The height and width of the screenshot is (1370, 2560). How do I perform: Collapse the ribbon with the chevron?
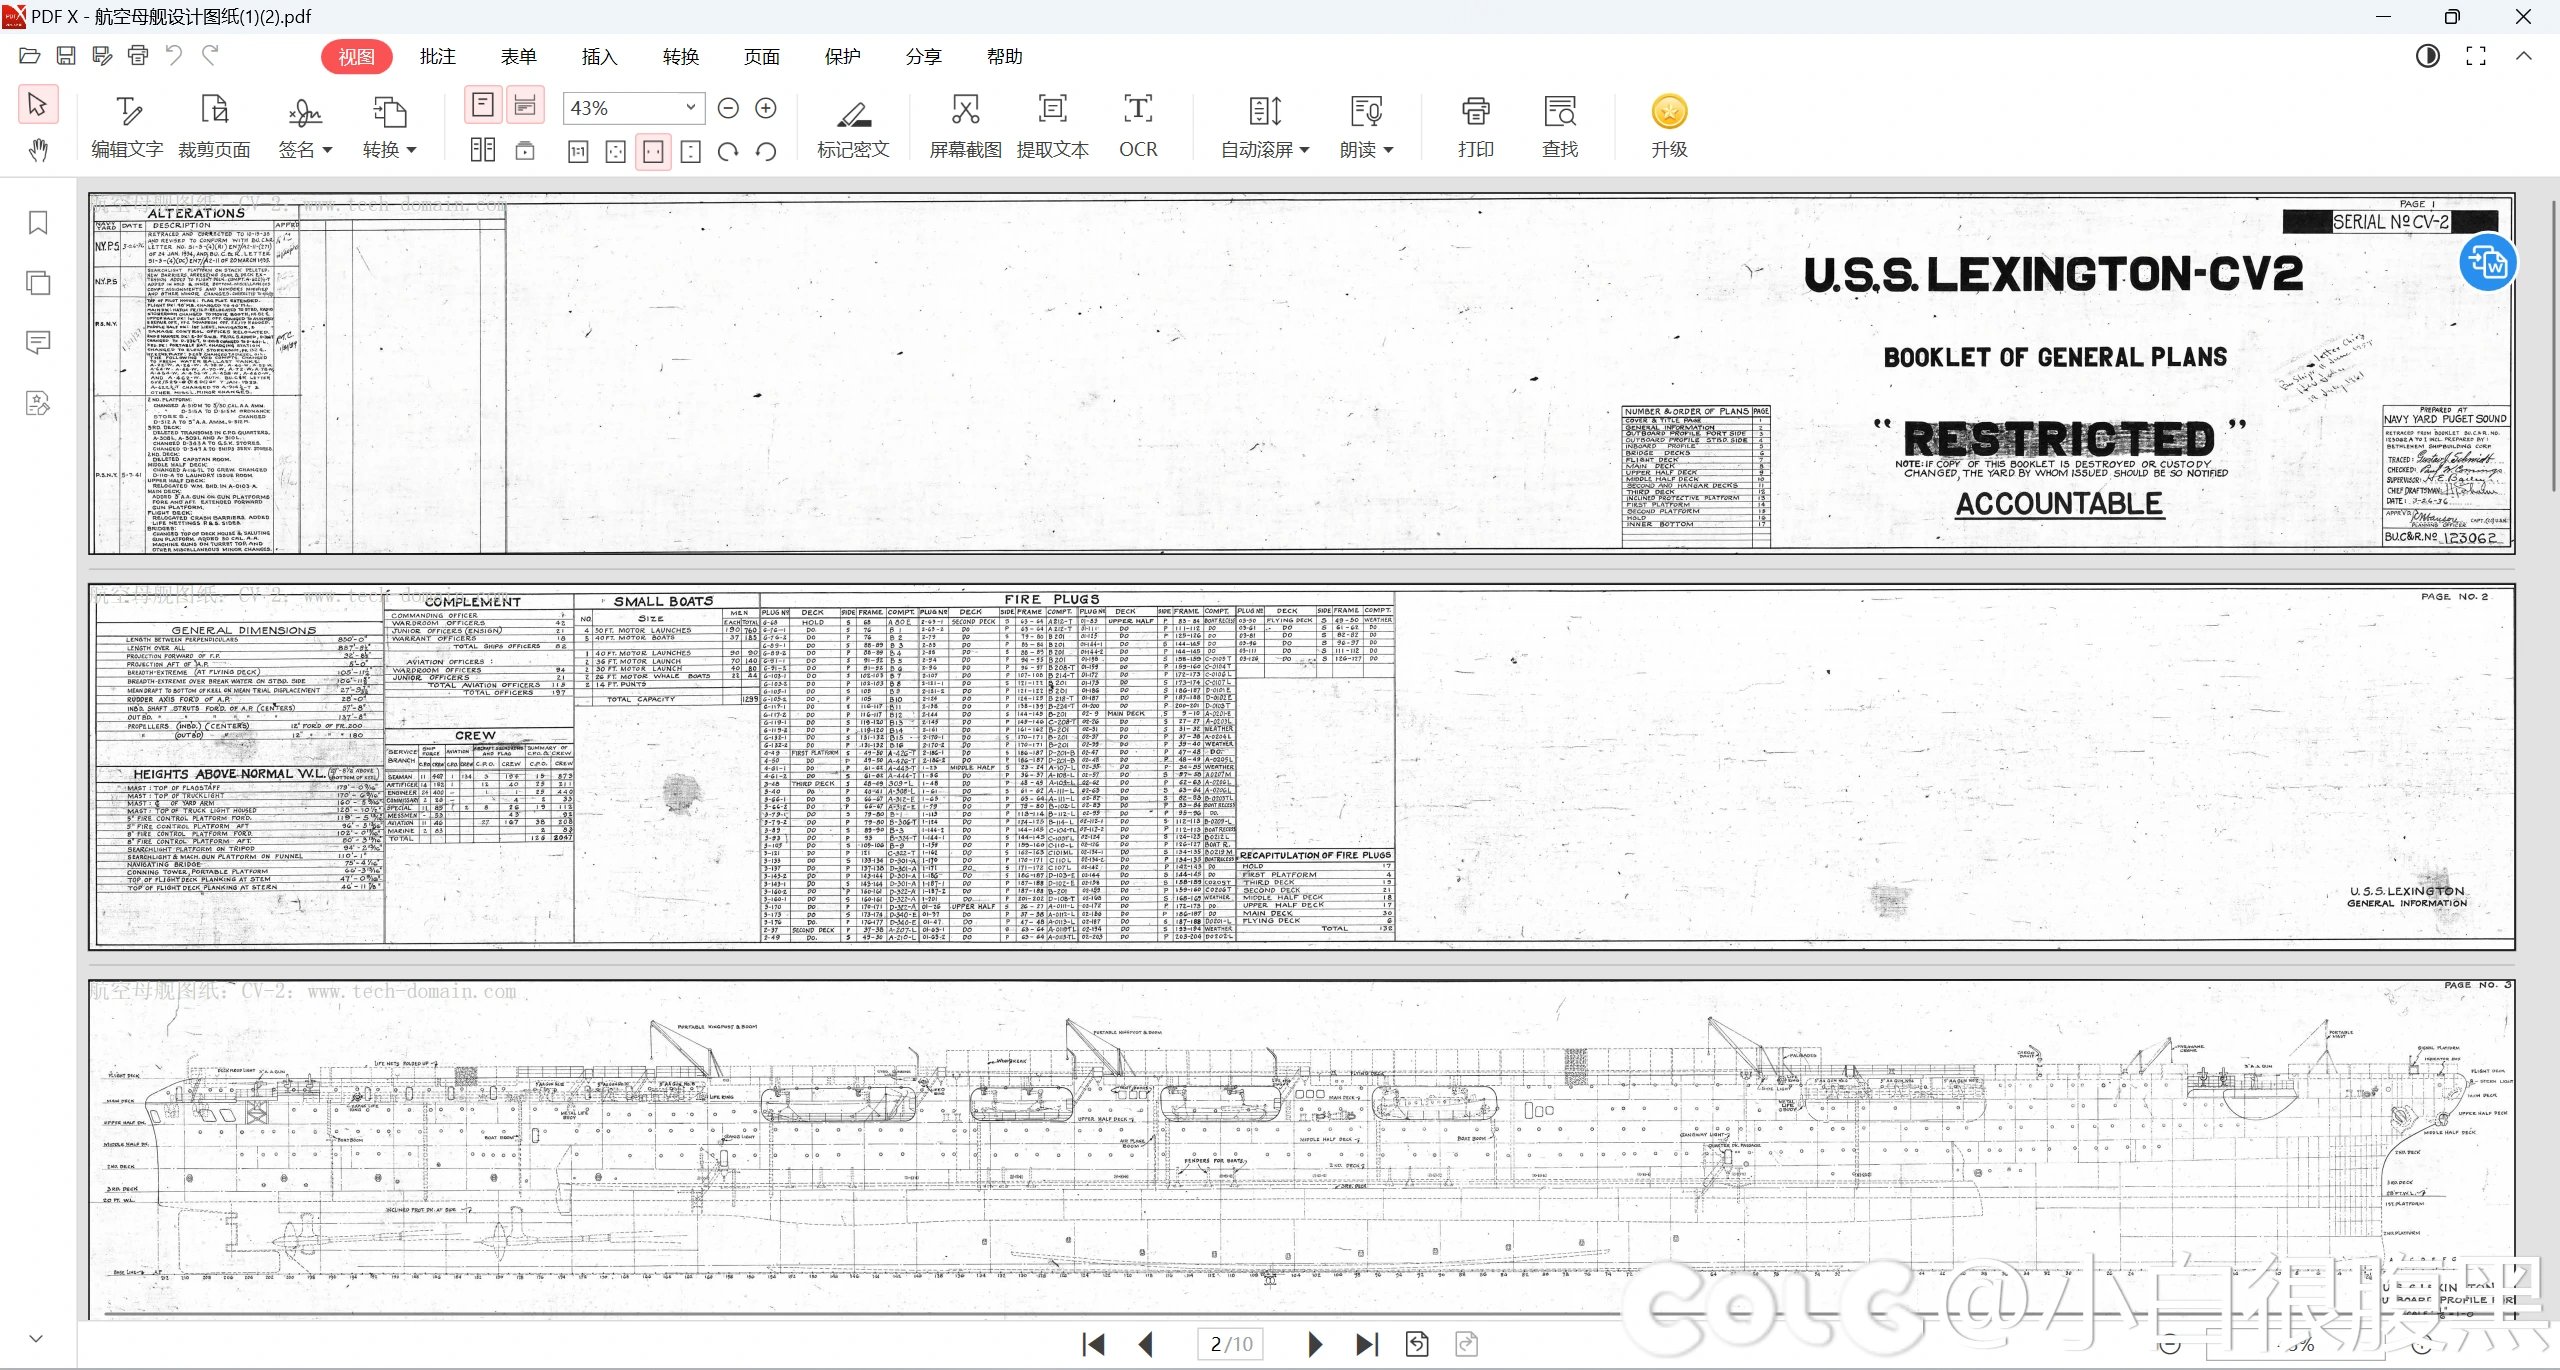click(2524, 56)
